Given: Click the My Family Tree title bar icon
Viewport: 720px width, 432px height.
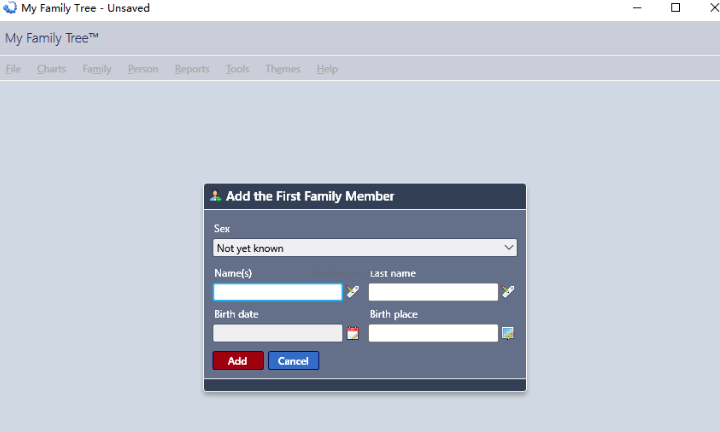Looking at the screenshot, I should tap(10, 8).
